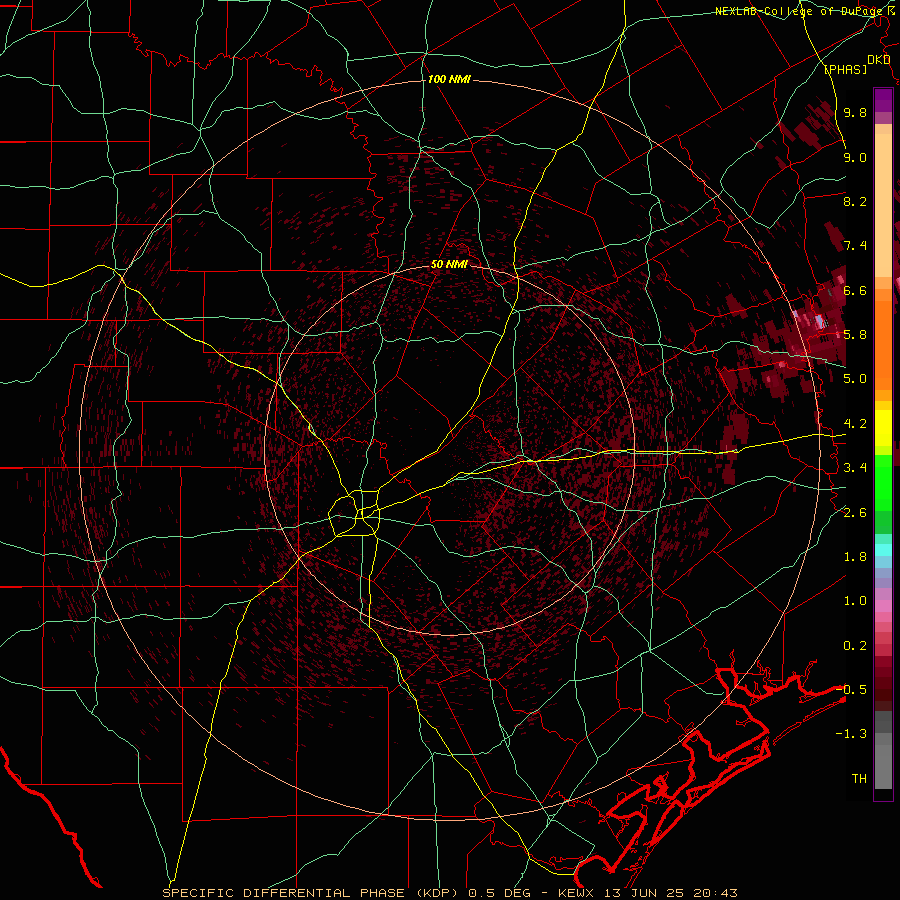900x900 pixels.
Task: Click the 1.8 value on the color scale
Action: [x=855, y=557]
